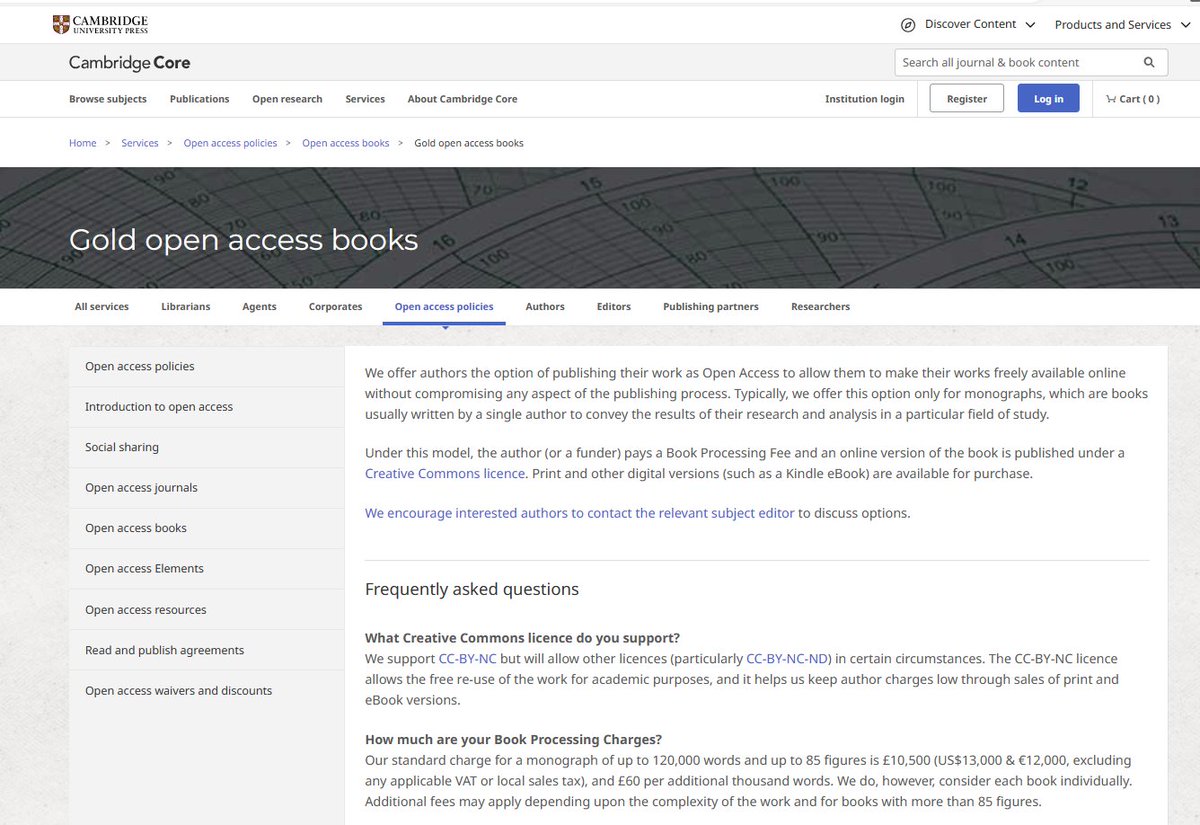Switch to the Publishing partners tab
The image size is (1200, 825).
(x=711, y=307)
